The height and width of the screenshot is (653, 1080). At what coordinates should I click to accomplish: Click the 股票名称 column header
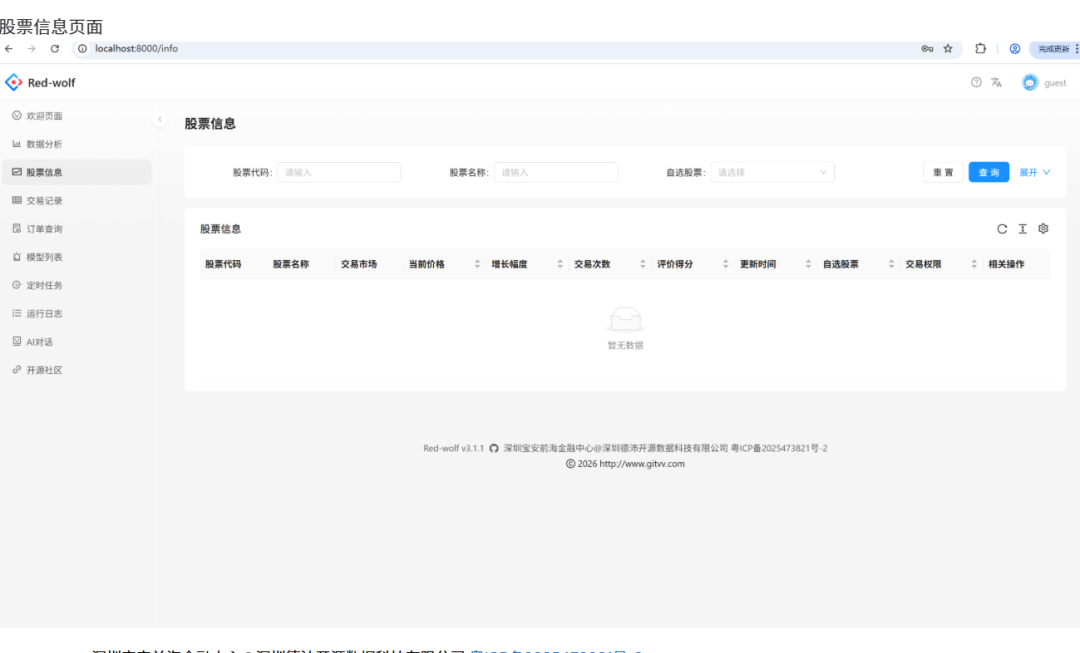tap(291, 265)
